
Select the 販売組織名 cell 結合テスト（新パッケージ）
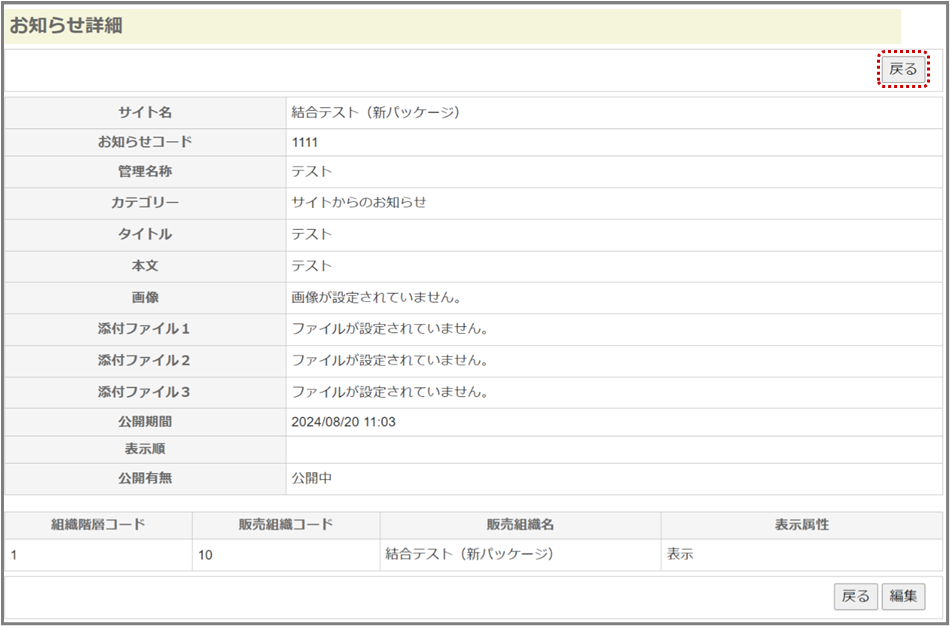[469, 553]
